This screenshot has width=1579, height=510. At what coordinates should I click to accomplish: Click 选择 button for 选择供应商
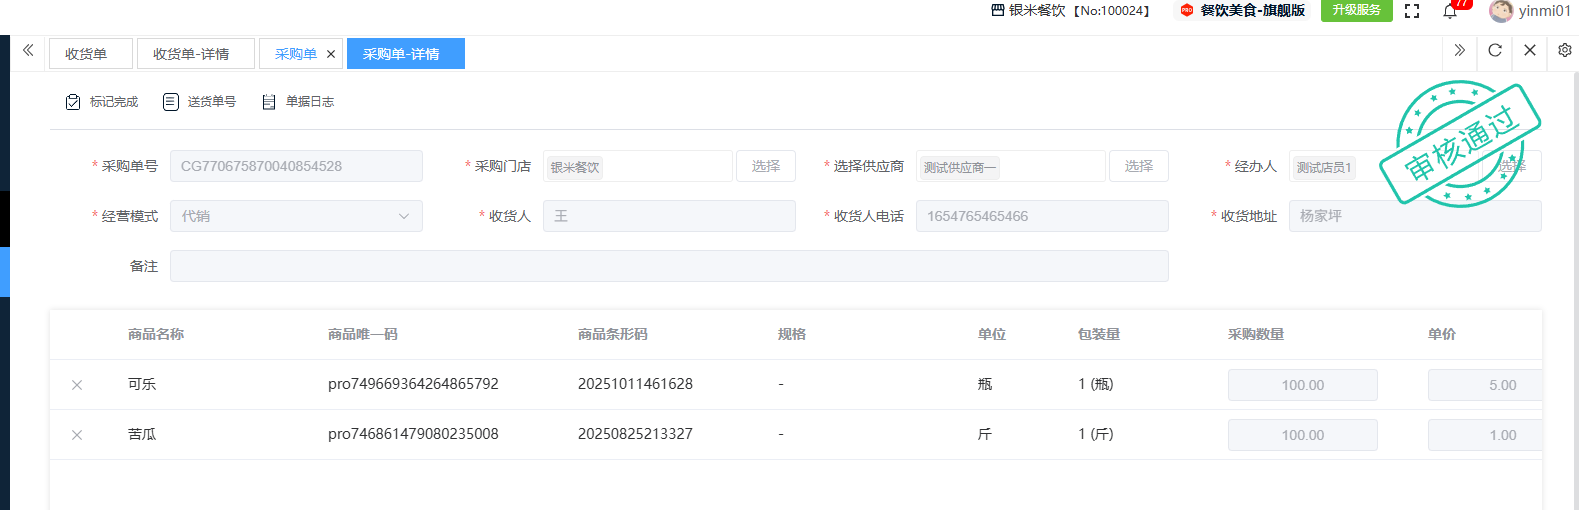[1139, 166]
